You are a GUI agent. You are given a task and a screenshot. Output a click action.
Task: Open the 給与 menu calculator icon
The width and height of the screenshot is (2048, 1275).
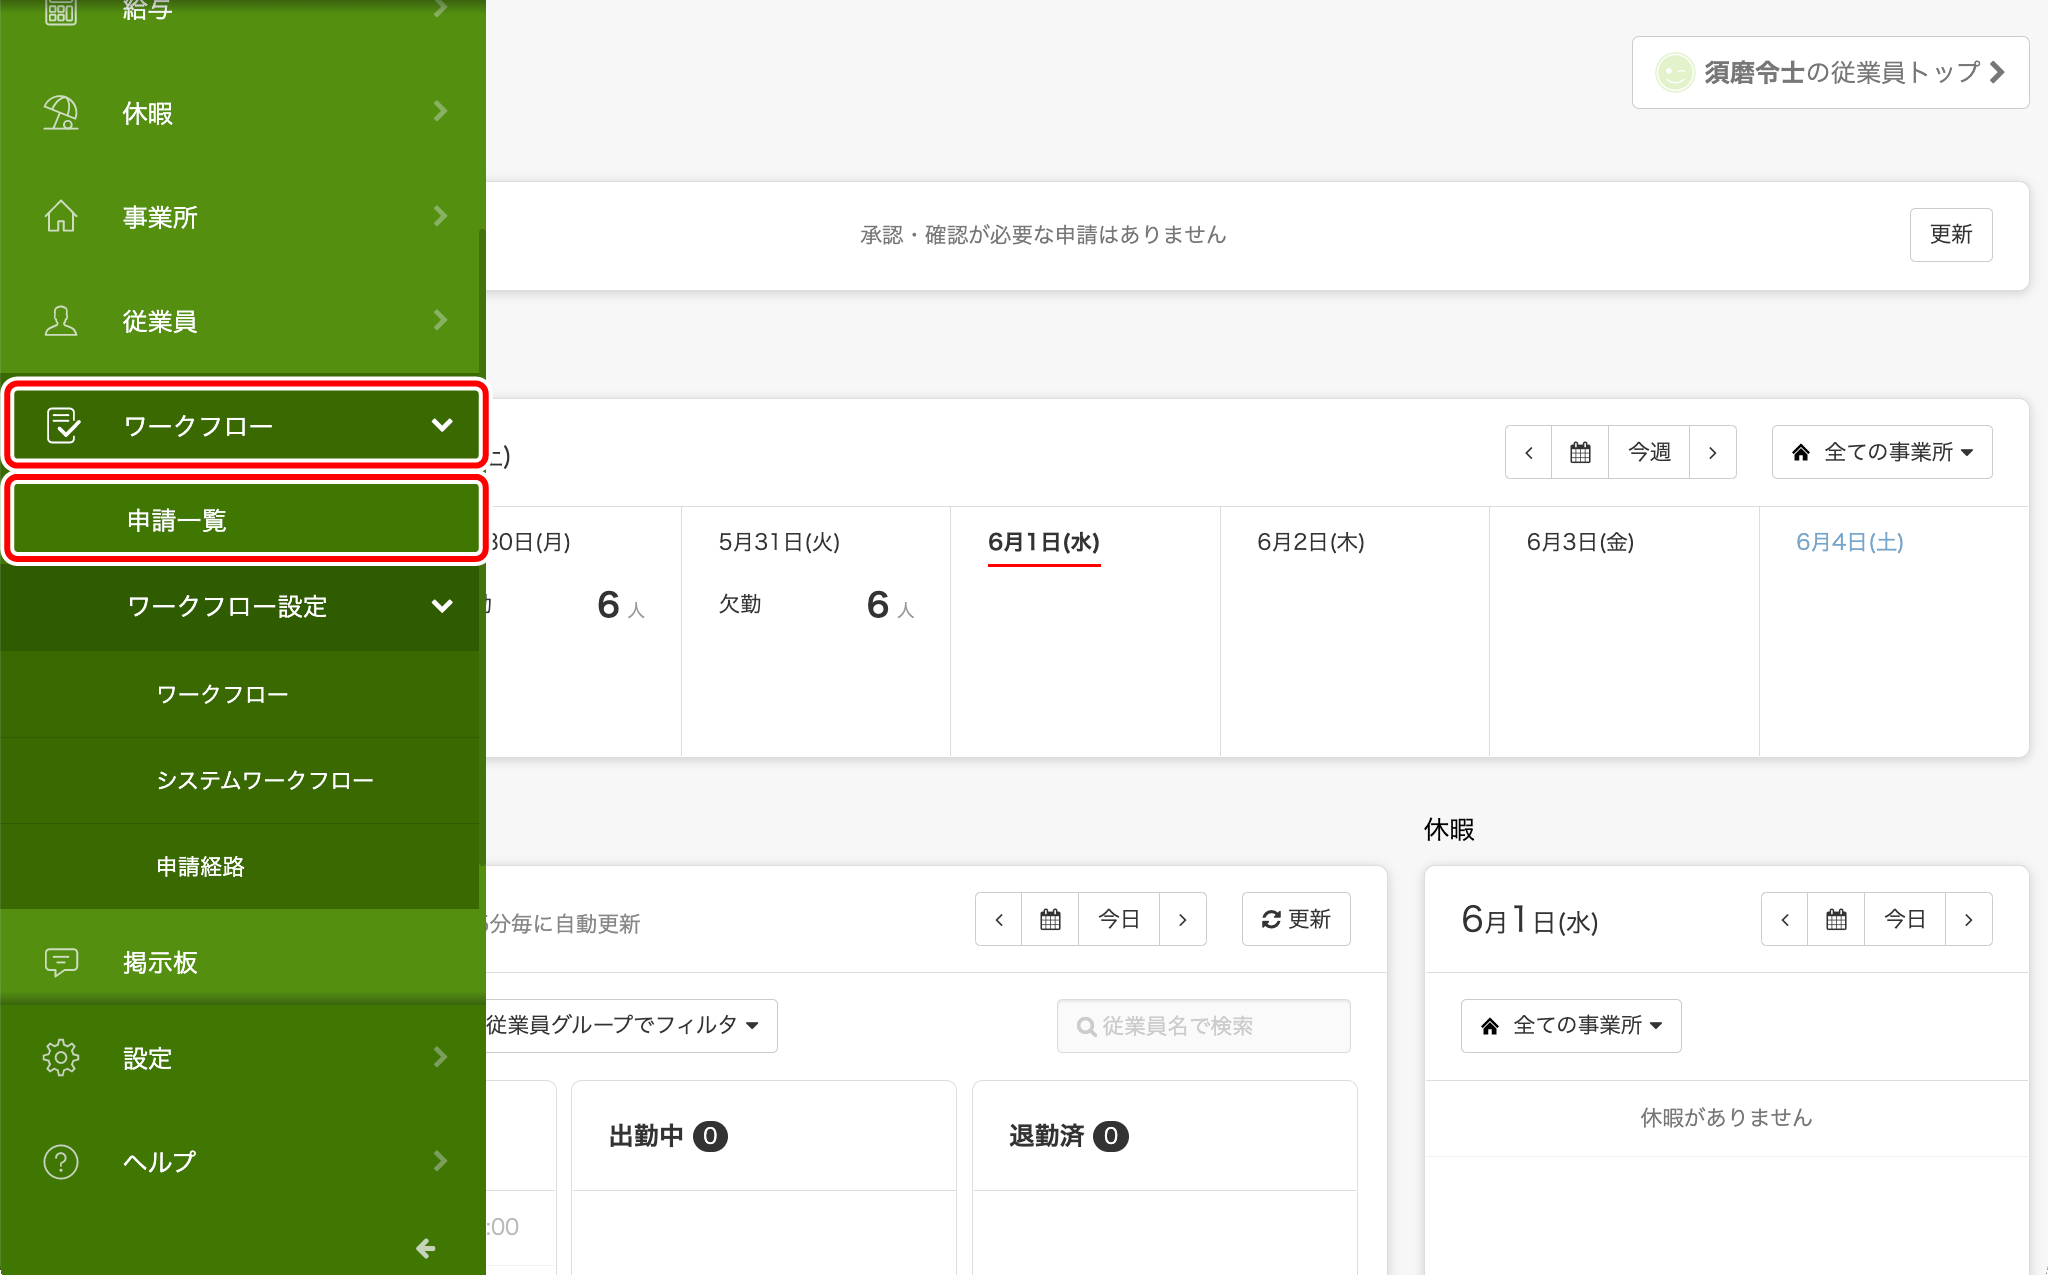(61, 10)
